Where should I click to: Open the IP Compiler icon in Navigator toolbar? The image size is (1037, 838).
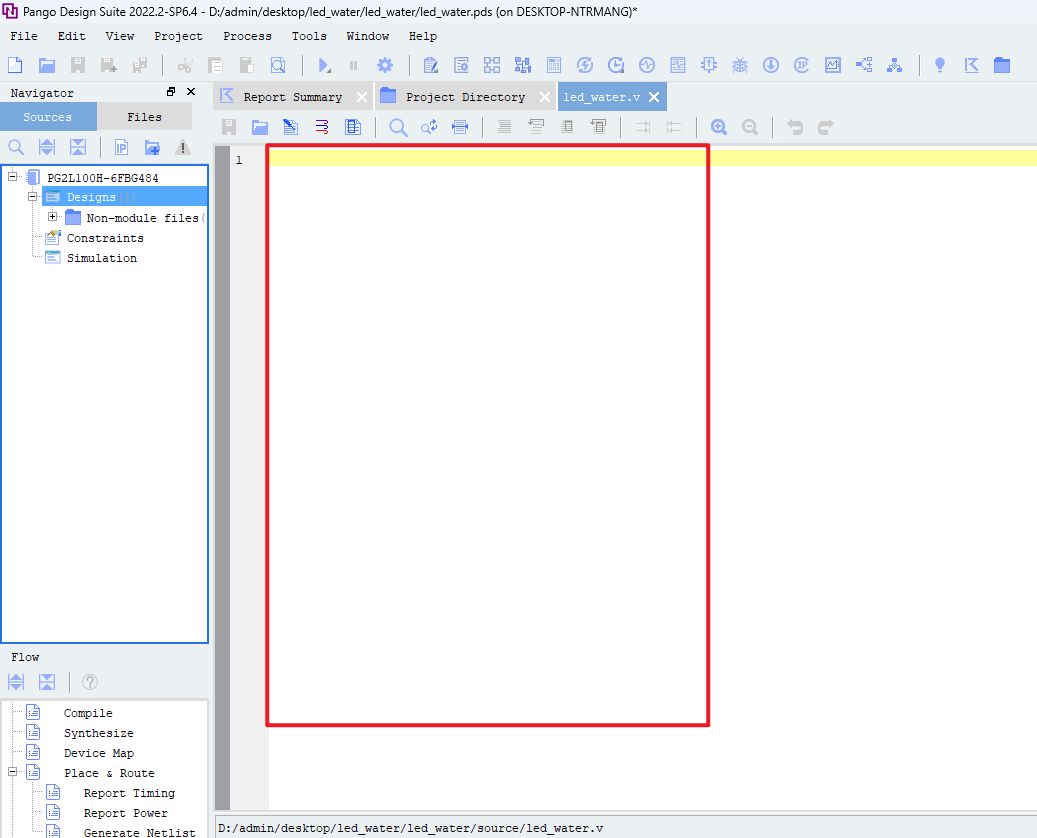pyautogui.click(x=120, y=147)
